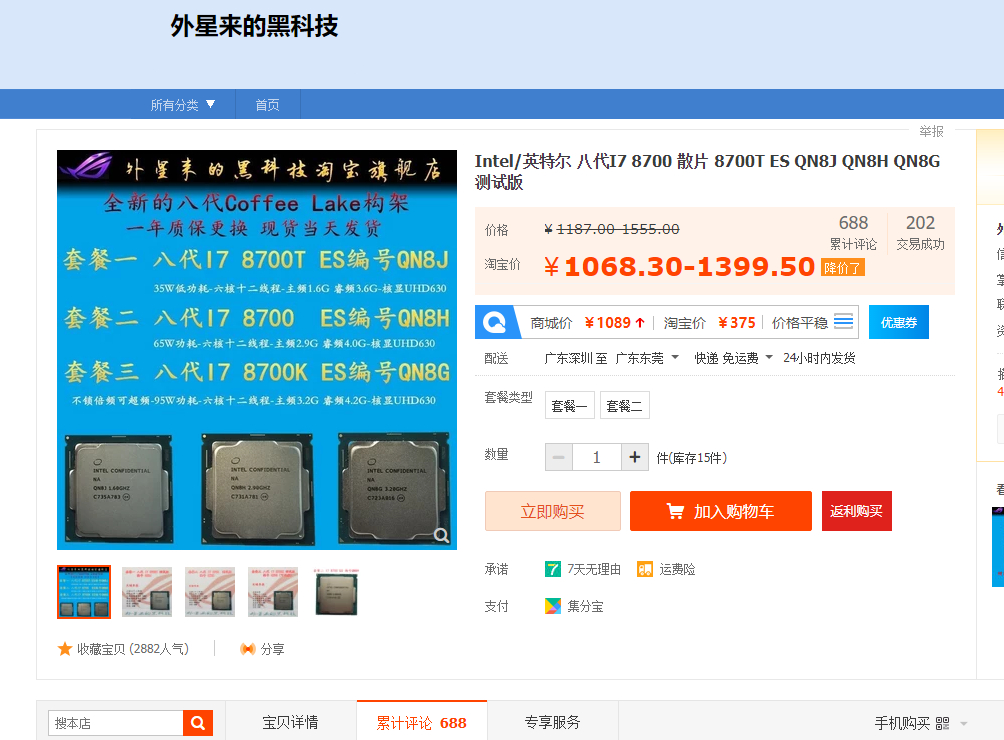Image resolution: width=1004 pixels, height=740 pixels.
Task: Click the shopping cart icon in 加入购物车
Action: [676, 511]
